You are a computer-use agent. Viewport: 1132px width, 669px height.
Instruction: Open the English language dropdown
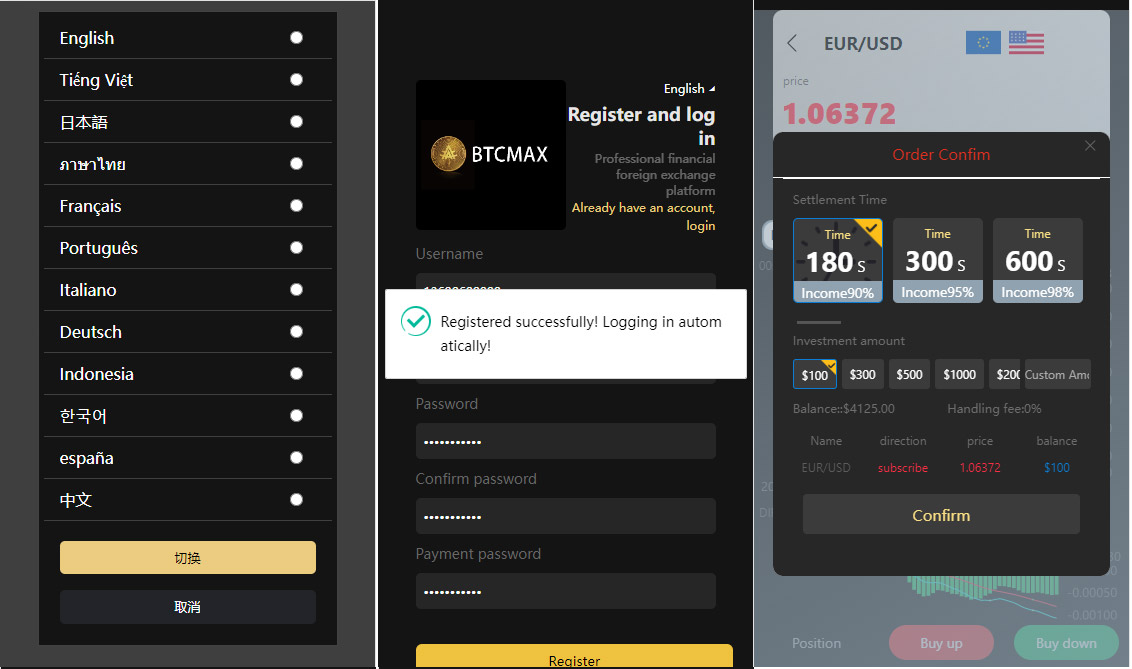tap(689, 88)
